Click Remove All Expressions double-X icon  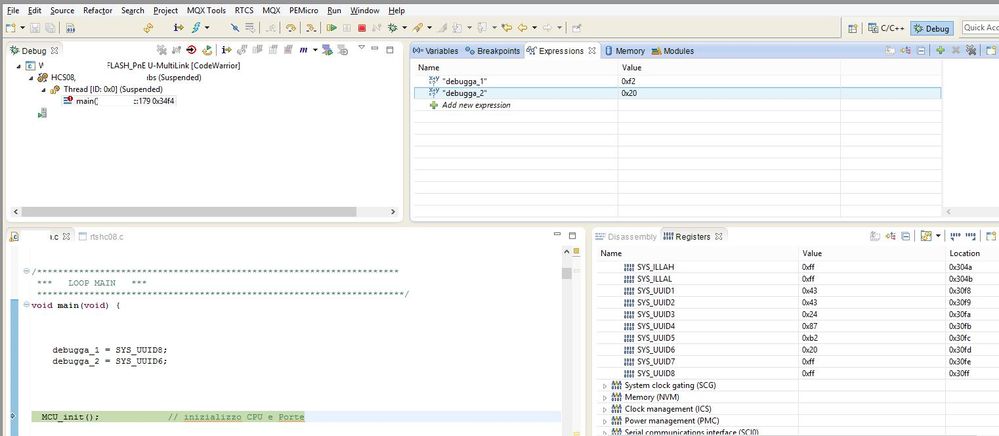tap(971, 50)
